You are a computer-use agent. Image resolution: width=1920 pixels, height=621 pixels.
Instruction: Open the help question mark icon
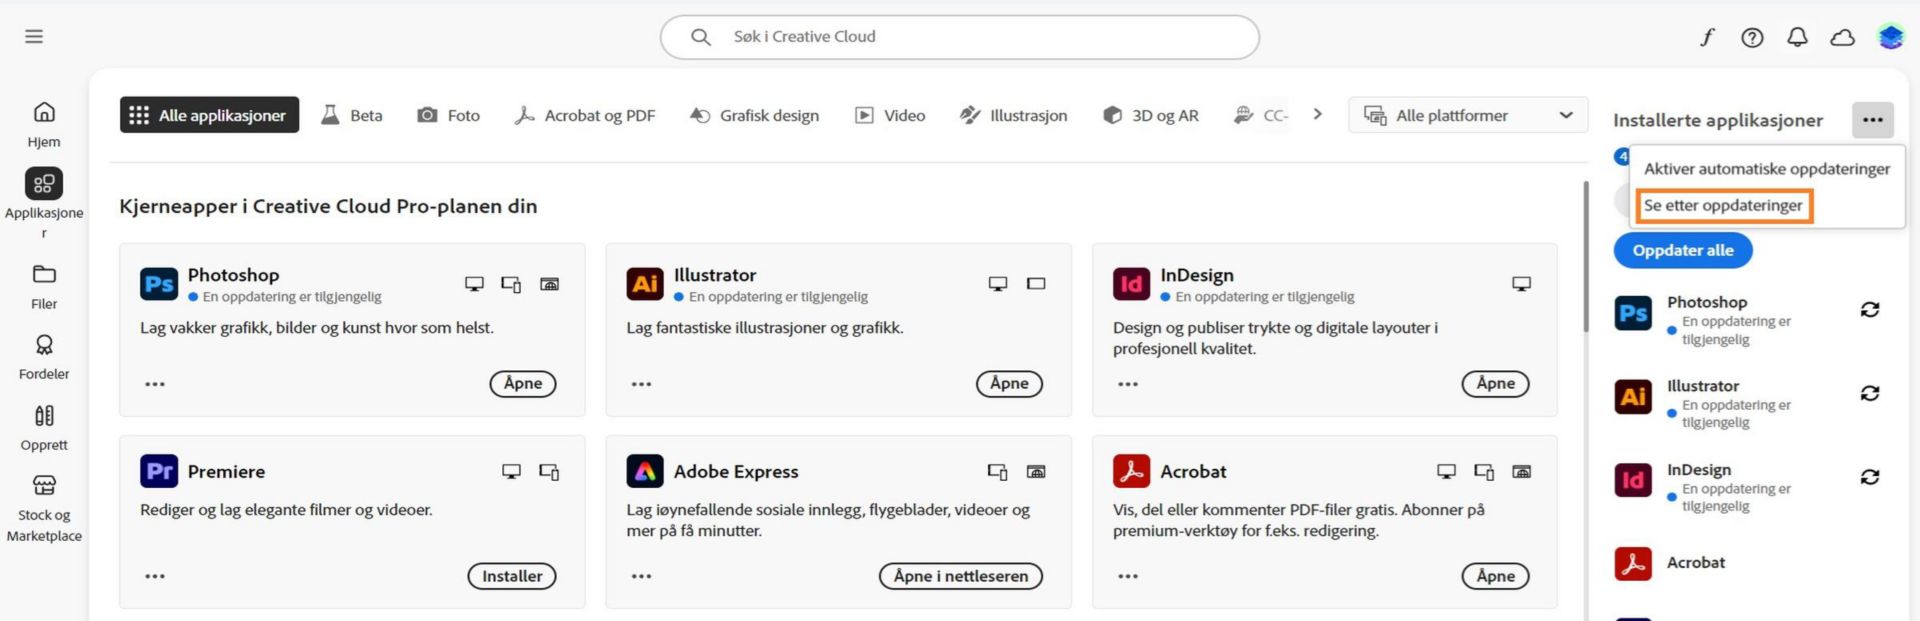[x=1752, y=37]
